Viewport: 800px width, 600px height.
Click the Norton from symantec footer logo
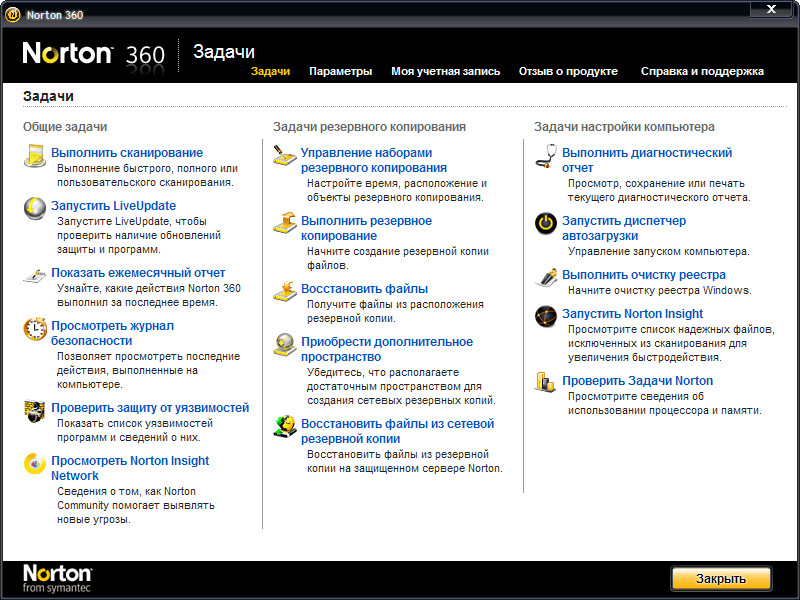click(57, 579)
